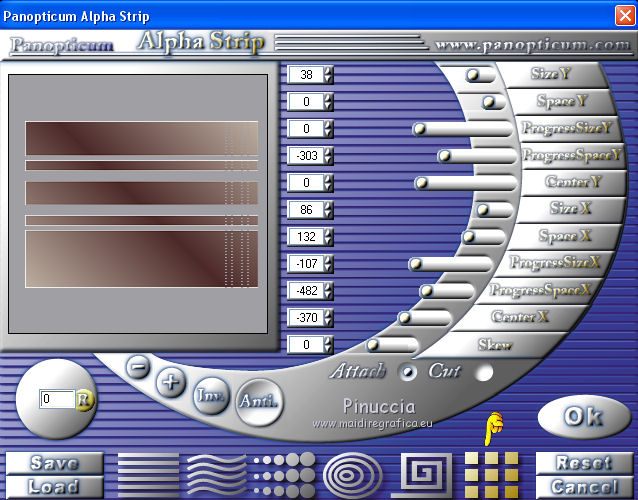This screenshot has width=638, height=500.
Task: Click the Space Y label tab
Action: (x=563, y=101)
